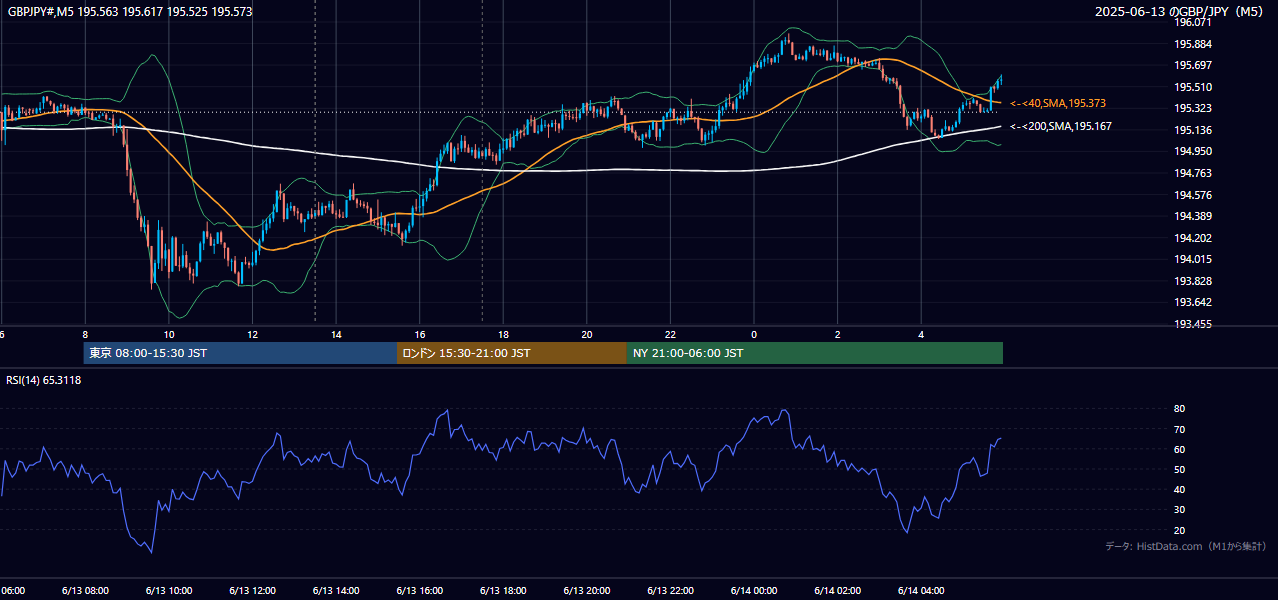This screenshot has height=600, width=1278.
Task: Click price axis value 194.576
Action: coord(1193,195)
